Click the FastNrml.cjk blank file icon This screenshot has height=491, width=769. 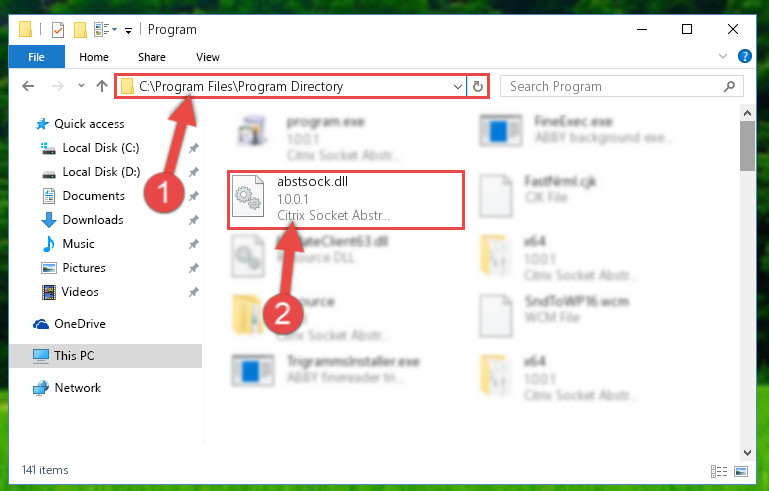[x=496, y=196]
